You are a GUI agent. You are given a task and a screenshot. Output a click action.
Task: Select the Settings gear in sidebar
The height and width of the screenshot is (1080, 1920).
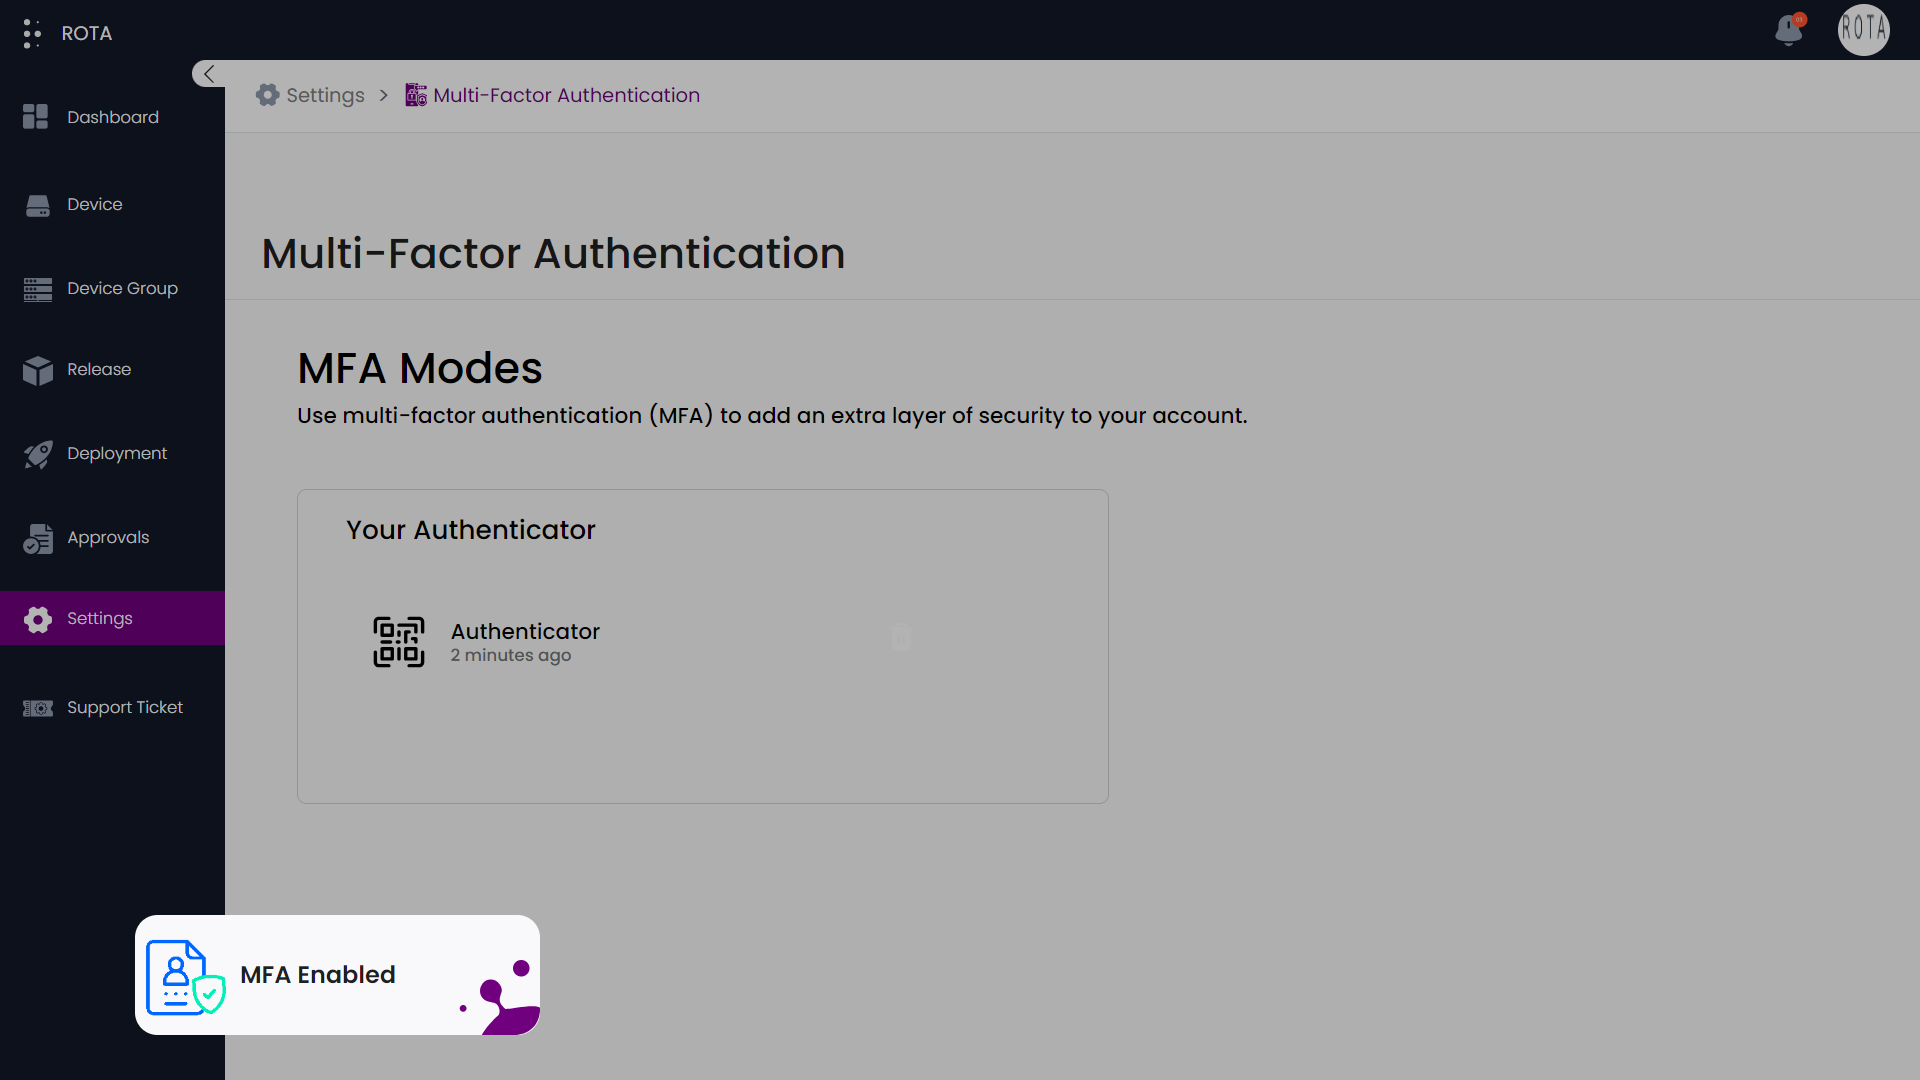click(38, 619)
